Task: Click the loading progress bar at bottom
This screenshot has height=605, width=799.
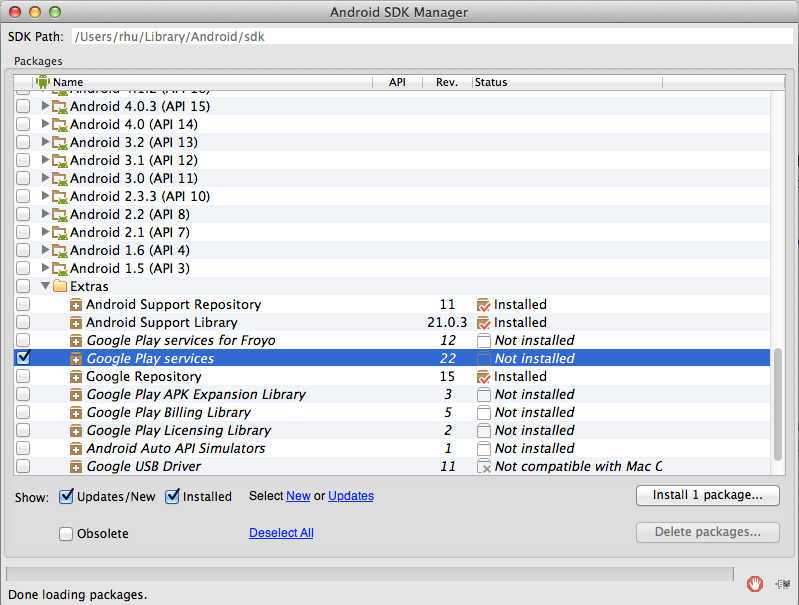Action: [x=370, y=573]
